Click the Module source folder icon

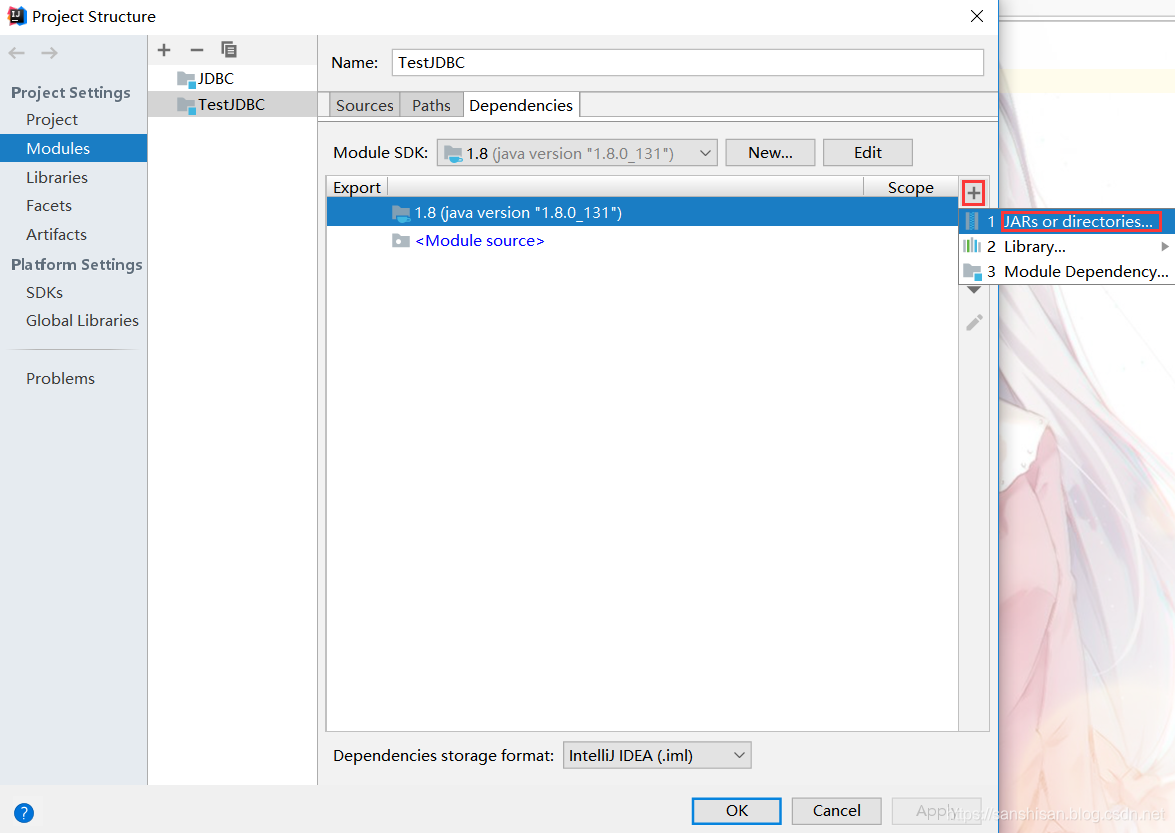click(401, 240)
